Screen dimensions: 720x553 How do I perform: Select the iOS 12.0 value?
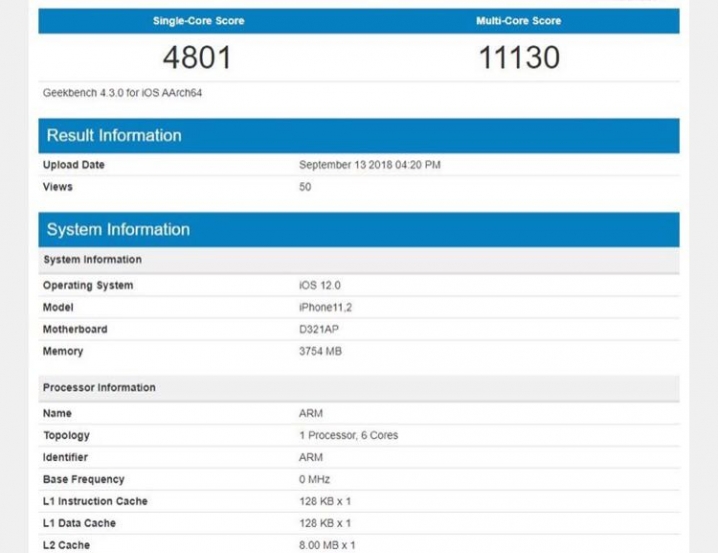(320, 285)
